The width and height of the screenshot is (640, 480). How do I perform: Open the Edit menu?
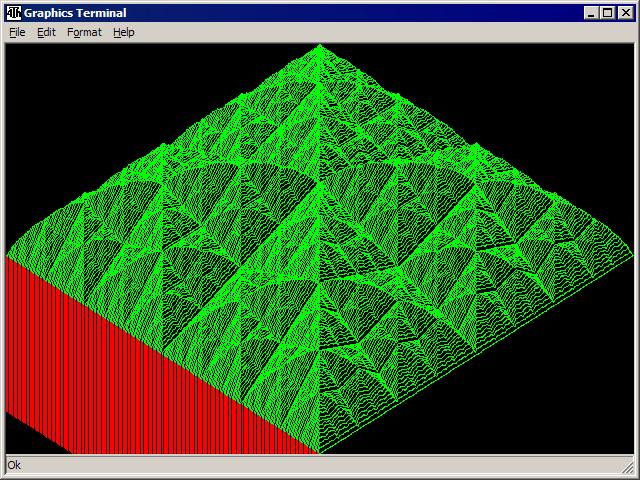click(x=46, y=32)
